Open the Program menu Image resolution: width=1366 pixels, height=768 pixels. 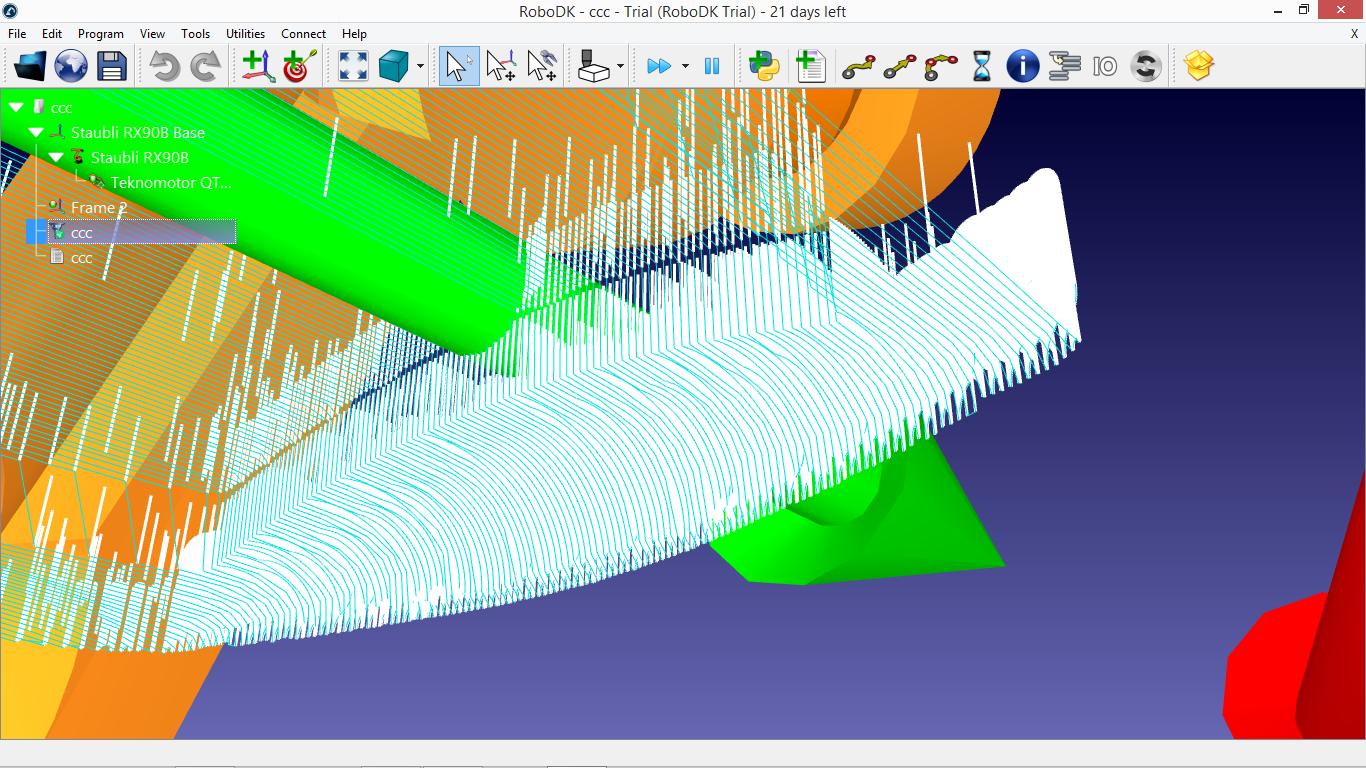pyautogui.click(x=101, y=33)
